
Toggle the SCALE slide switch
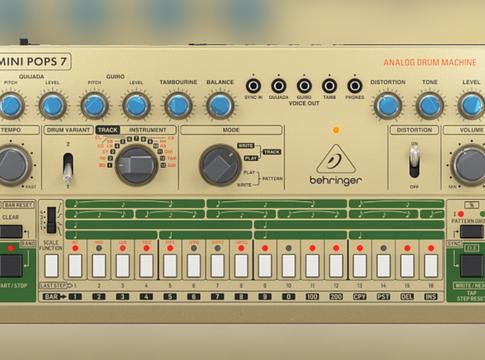[51, 220]
